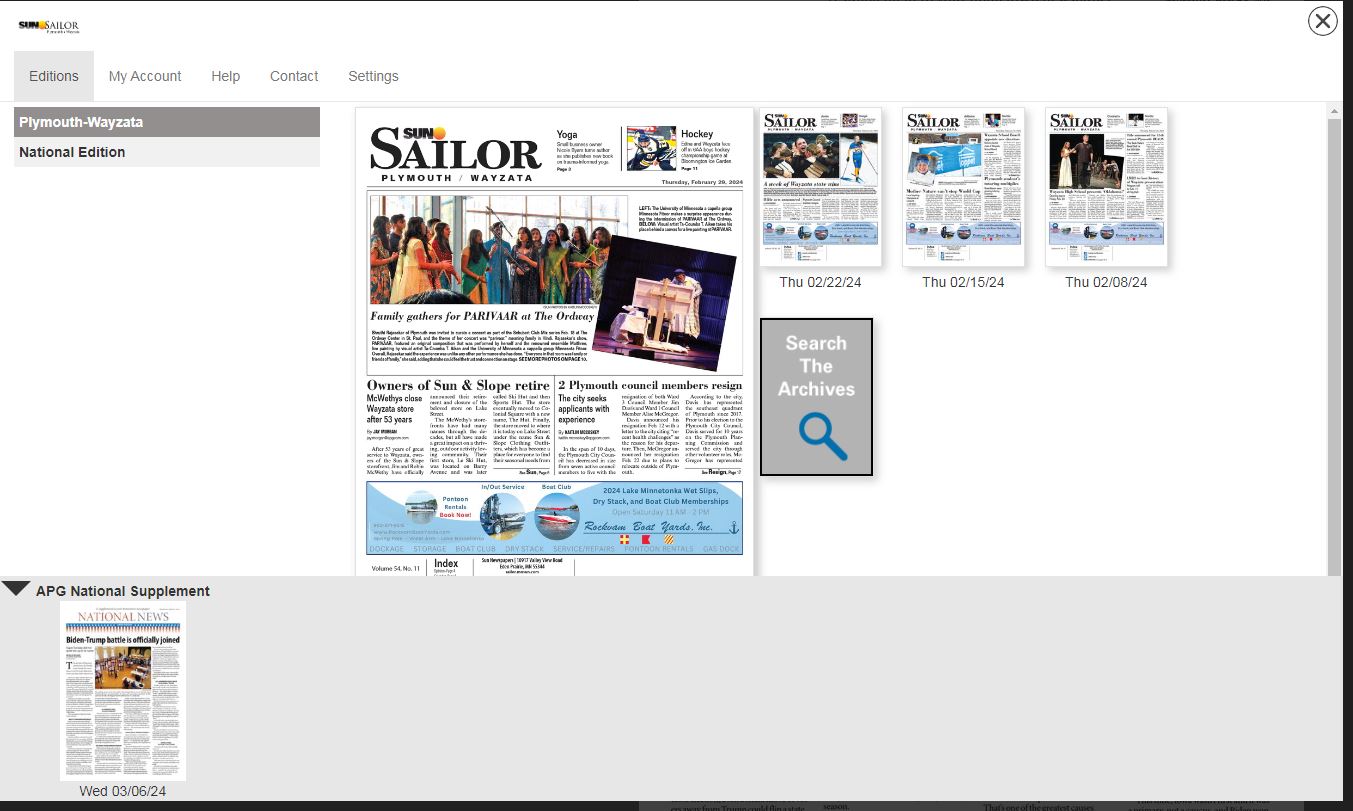Open the February 29, 2024 front page

(554, 340)
